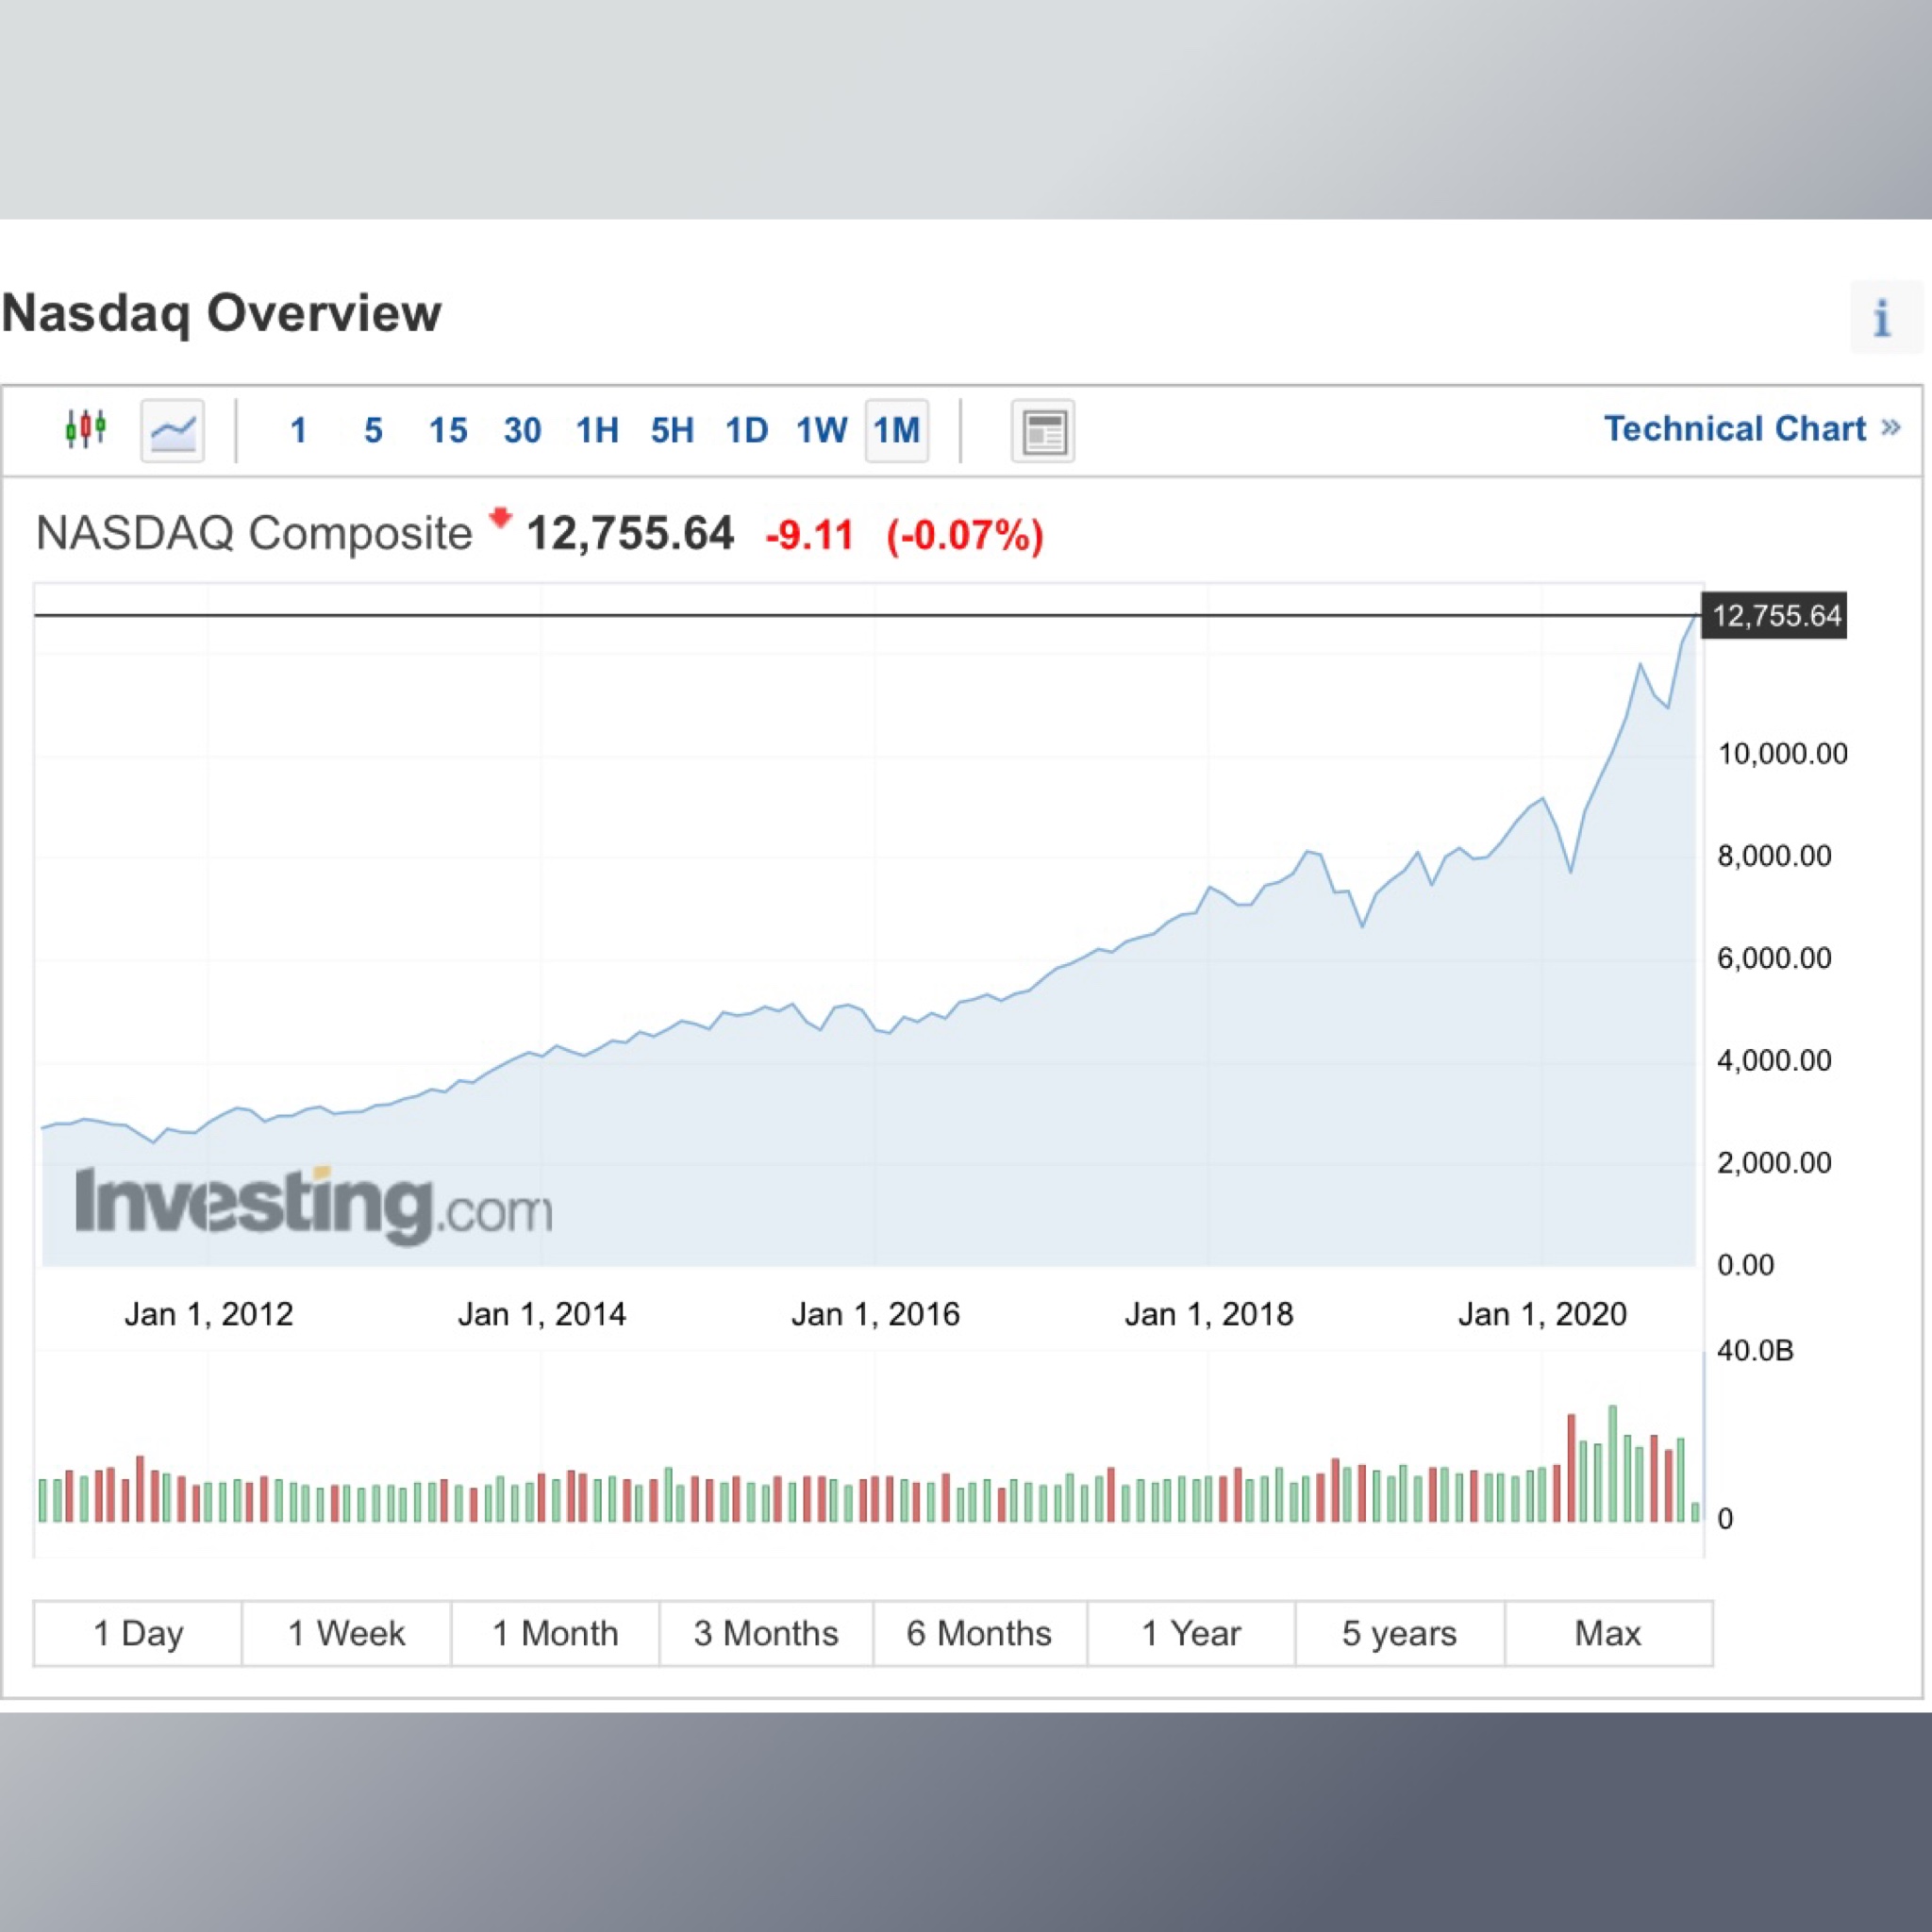Click the 12,755.64 price value in header
The image size is (1932, 1932).
coord(630,533)
